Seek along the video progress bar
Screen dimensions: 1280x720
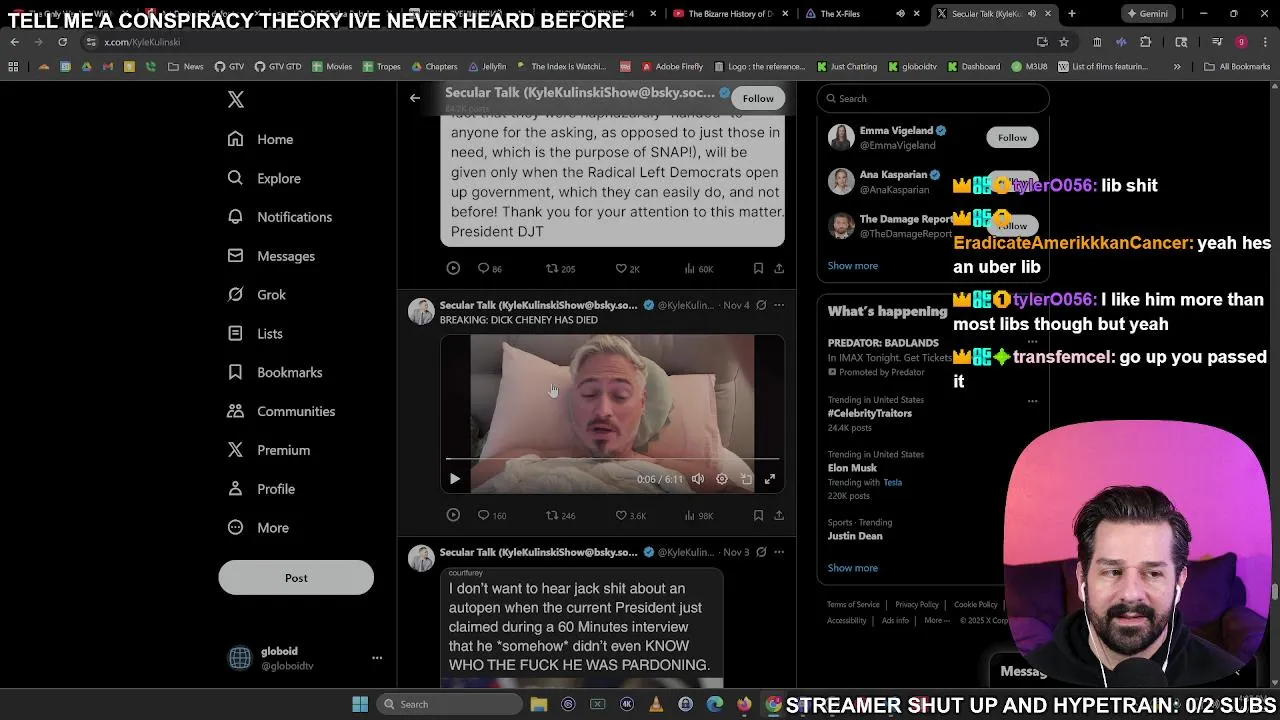[x=612, y=459]
